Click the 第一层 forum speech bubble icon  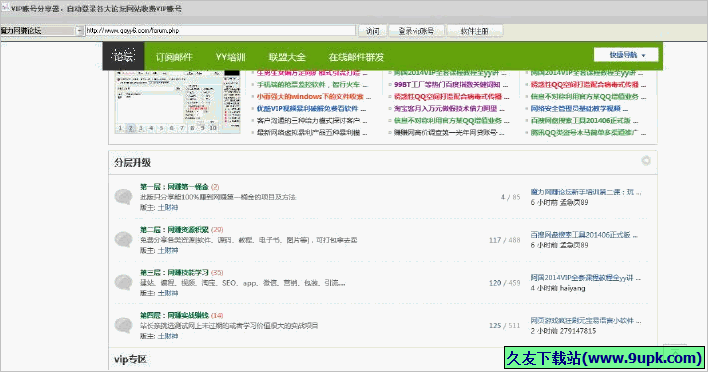[x=123, y=197]
